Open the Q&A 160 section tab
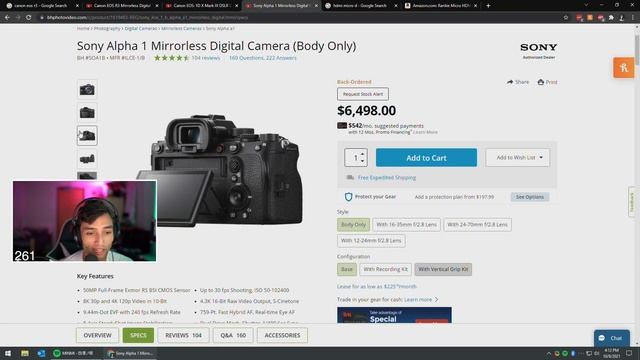 (233, 335)
